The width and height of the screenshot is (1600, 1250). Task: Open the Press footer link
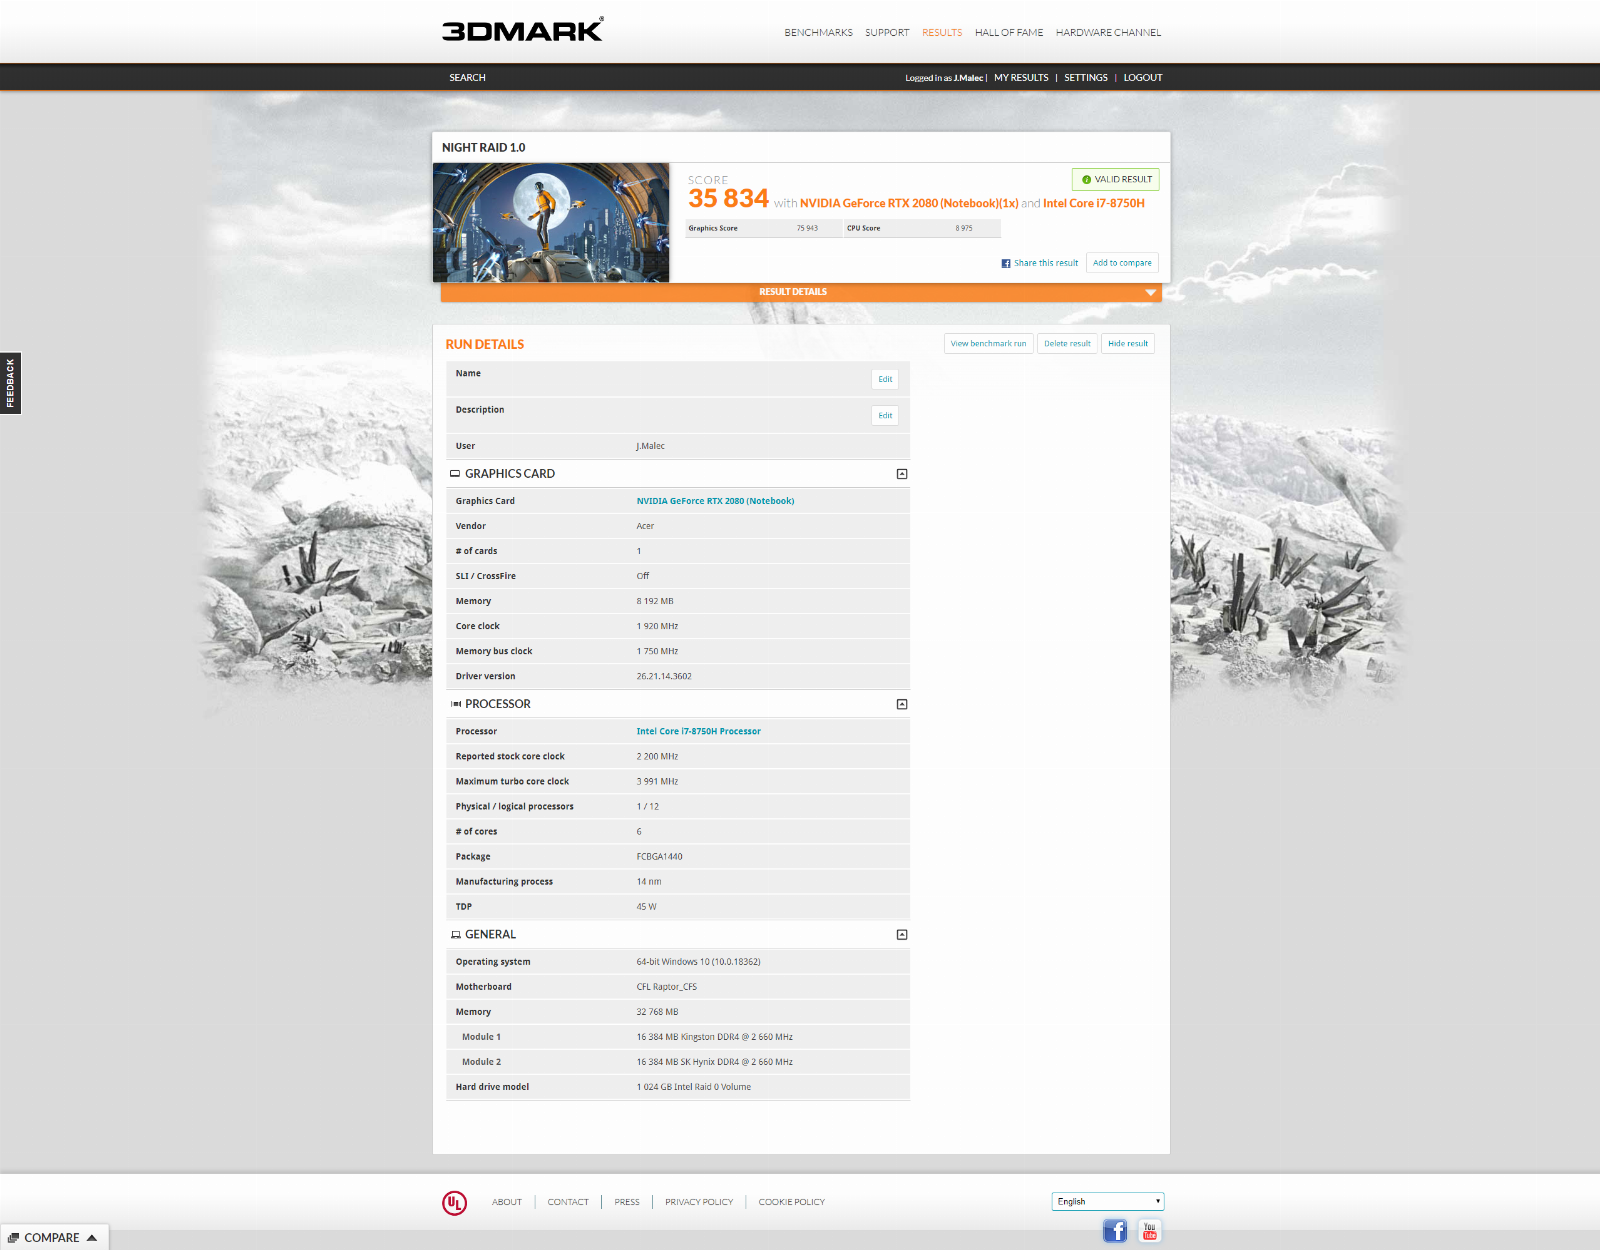pos(627,1202)
